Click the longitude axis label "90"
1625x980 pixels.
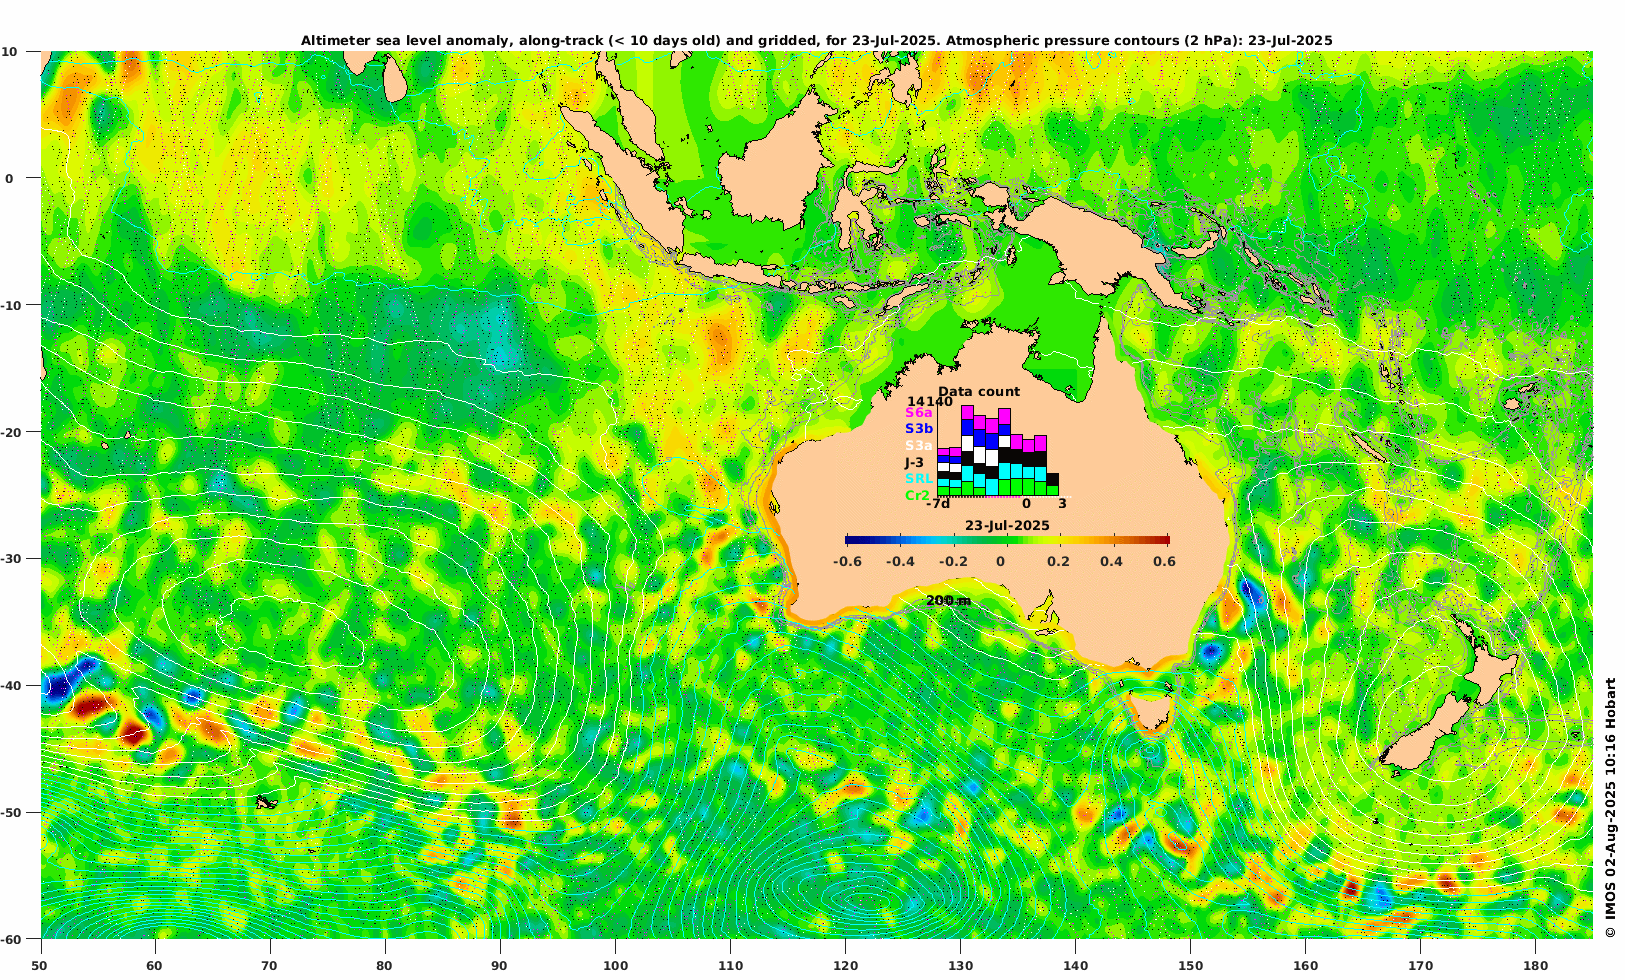(499, 966)
